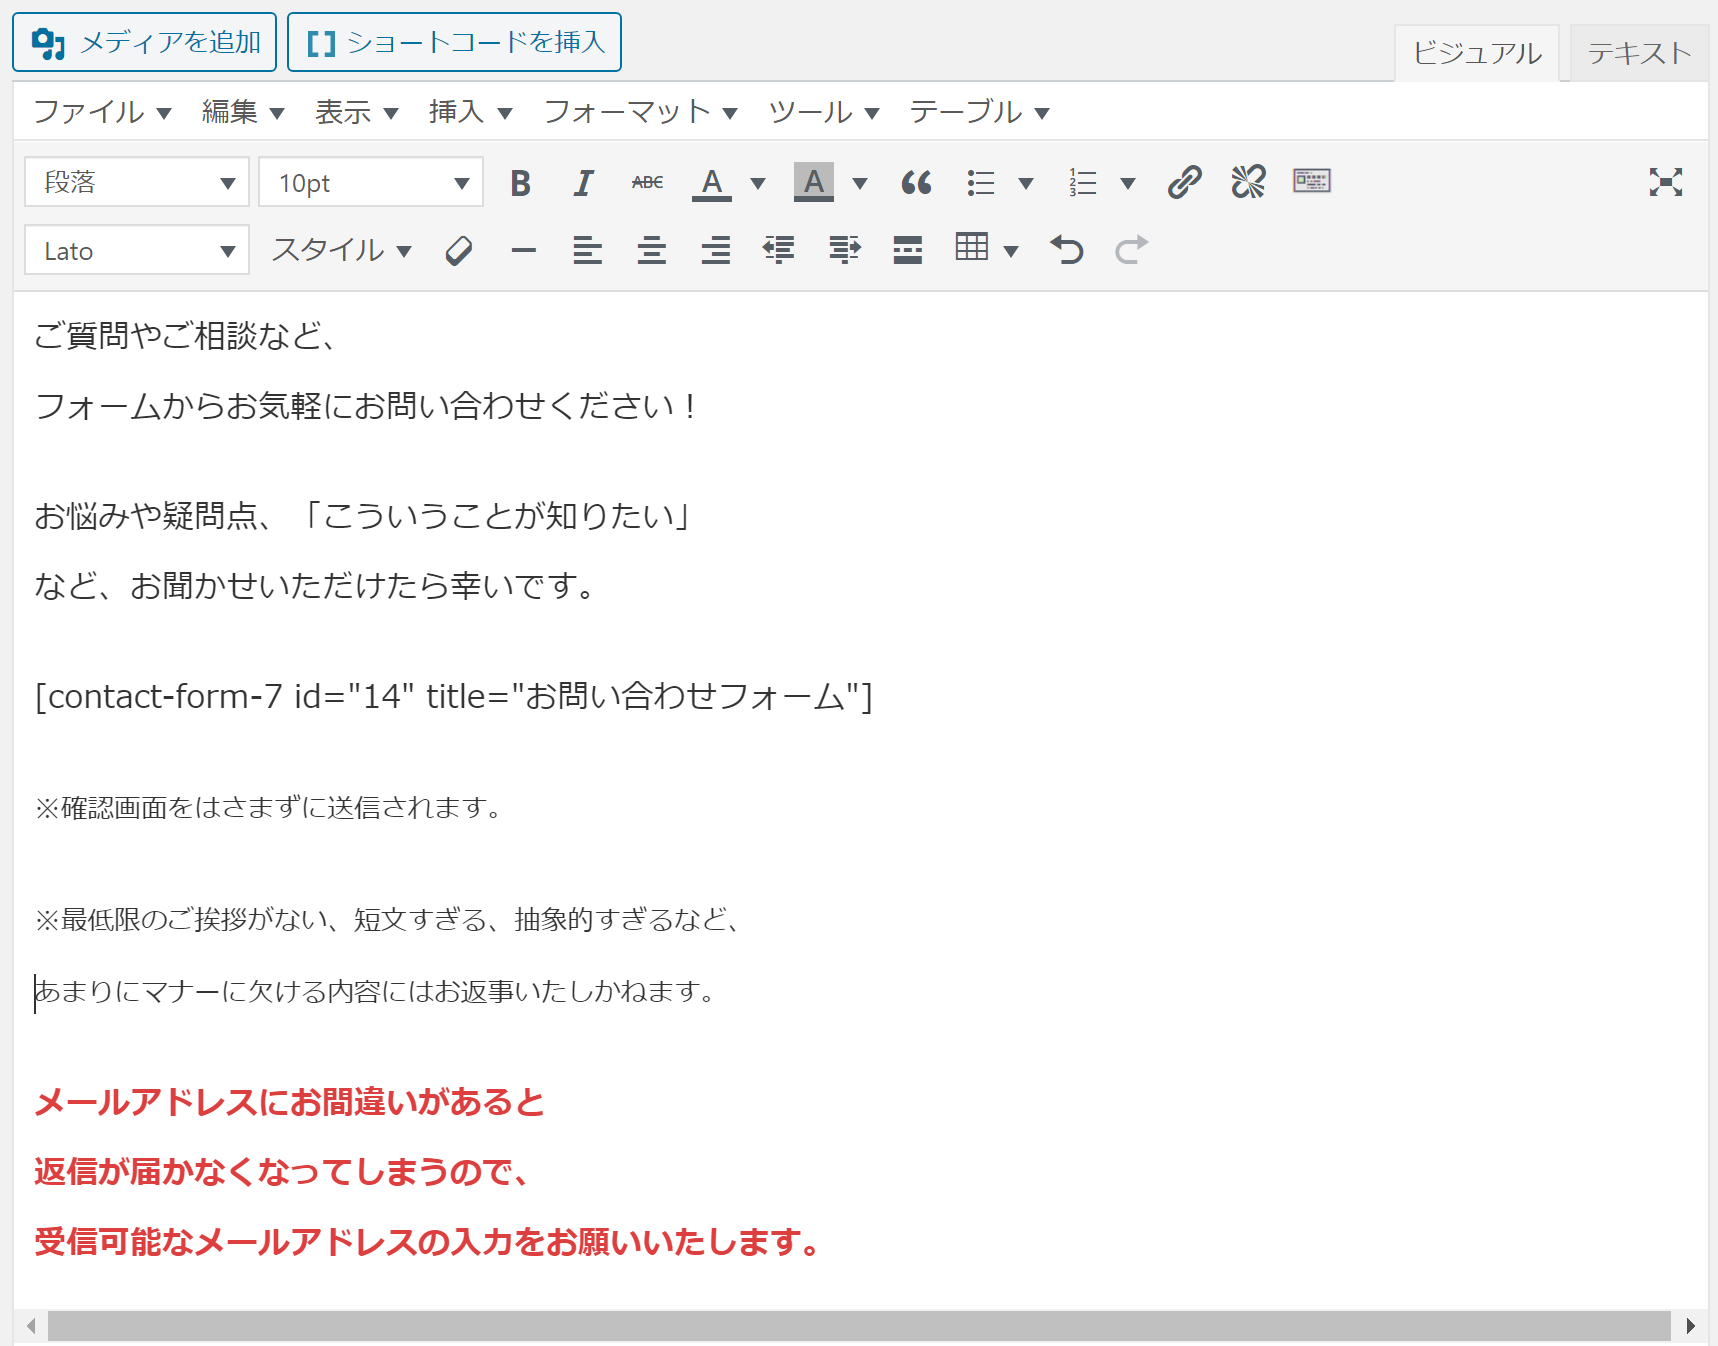Expand background color picker arrow
Viewport: 1718px width, 1346px height.
(x=860, y=183)
